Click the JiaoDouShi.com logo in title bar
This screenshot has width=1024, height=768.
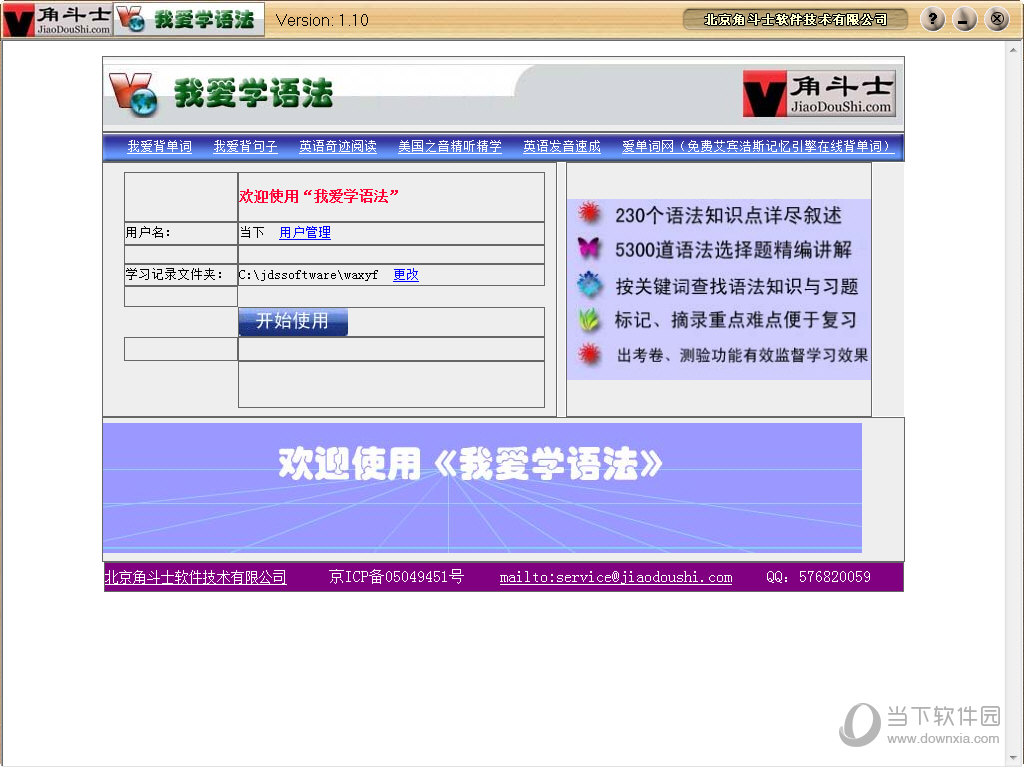[x=56, y=20]
